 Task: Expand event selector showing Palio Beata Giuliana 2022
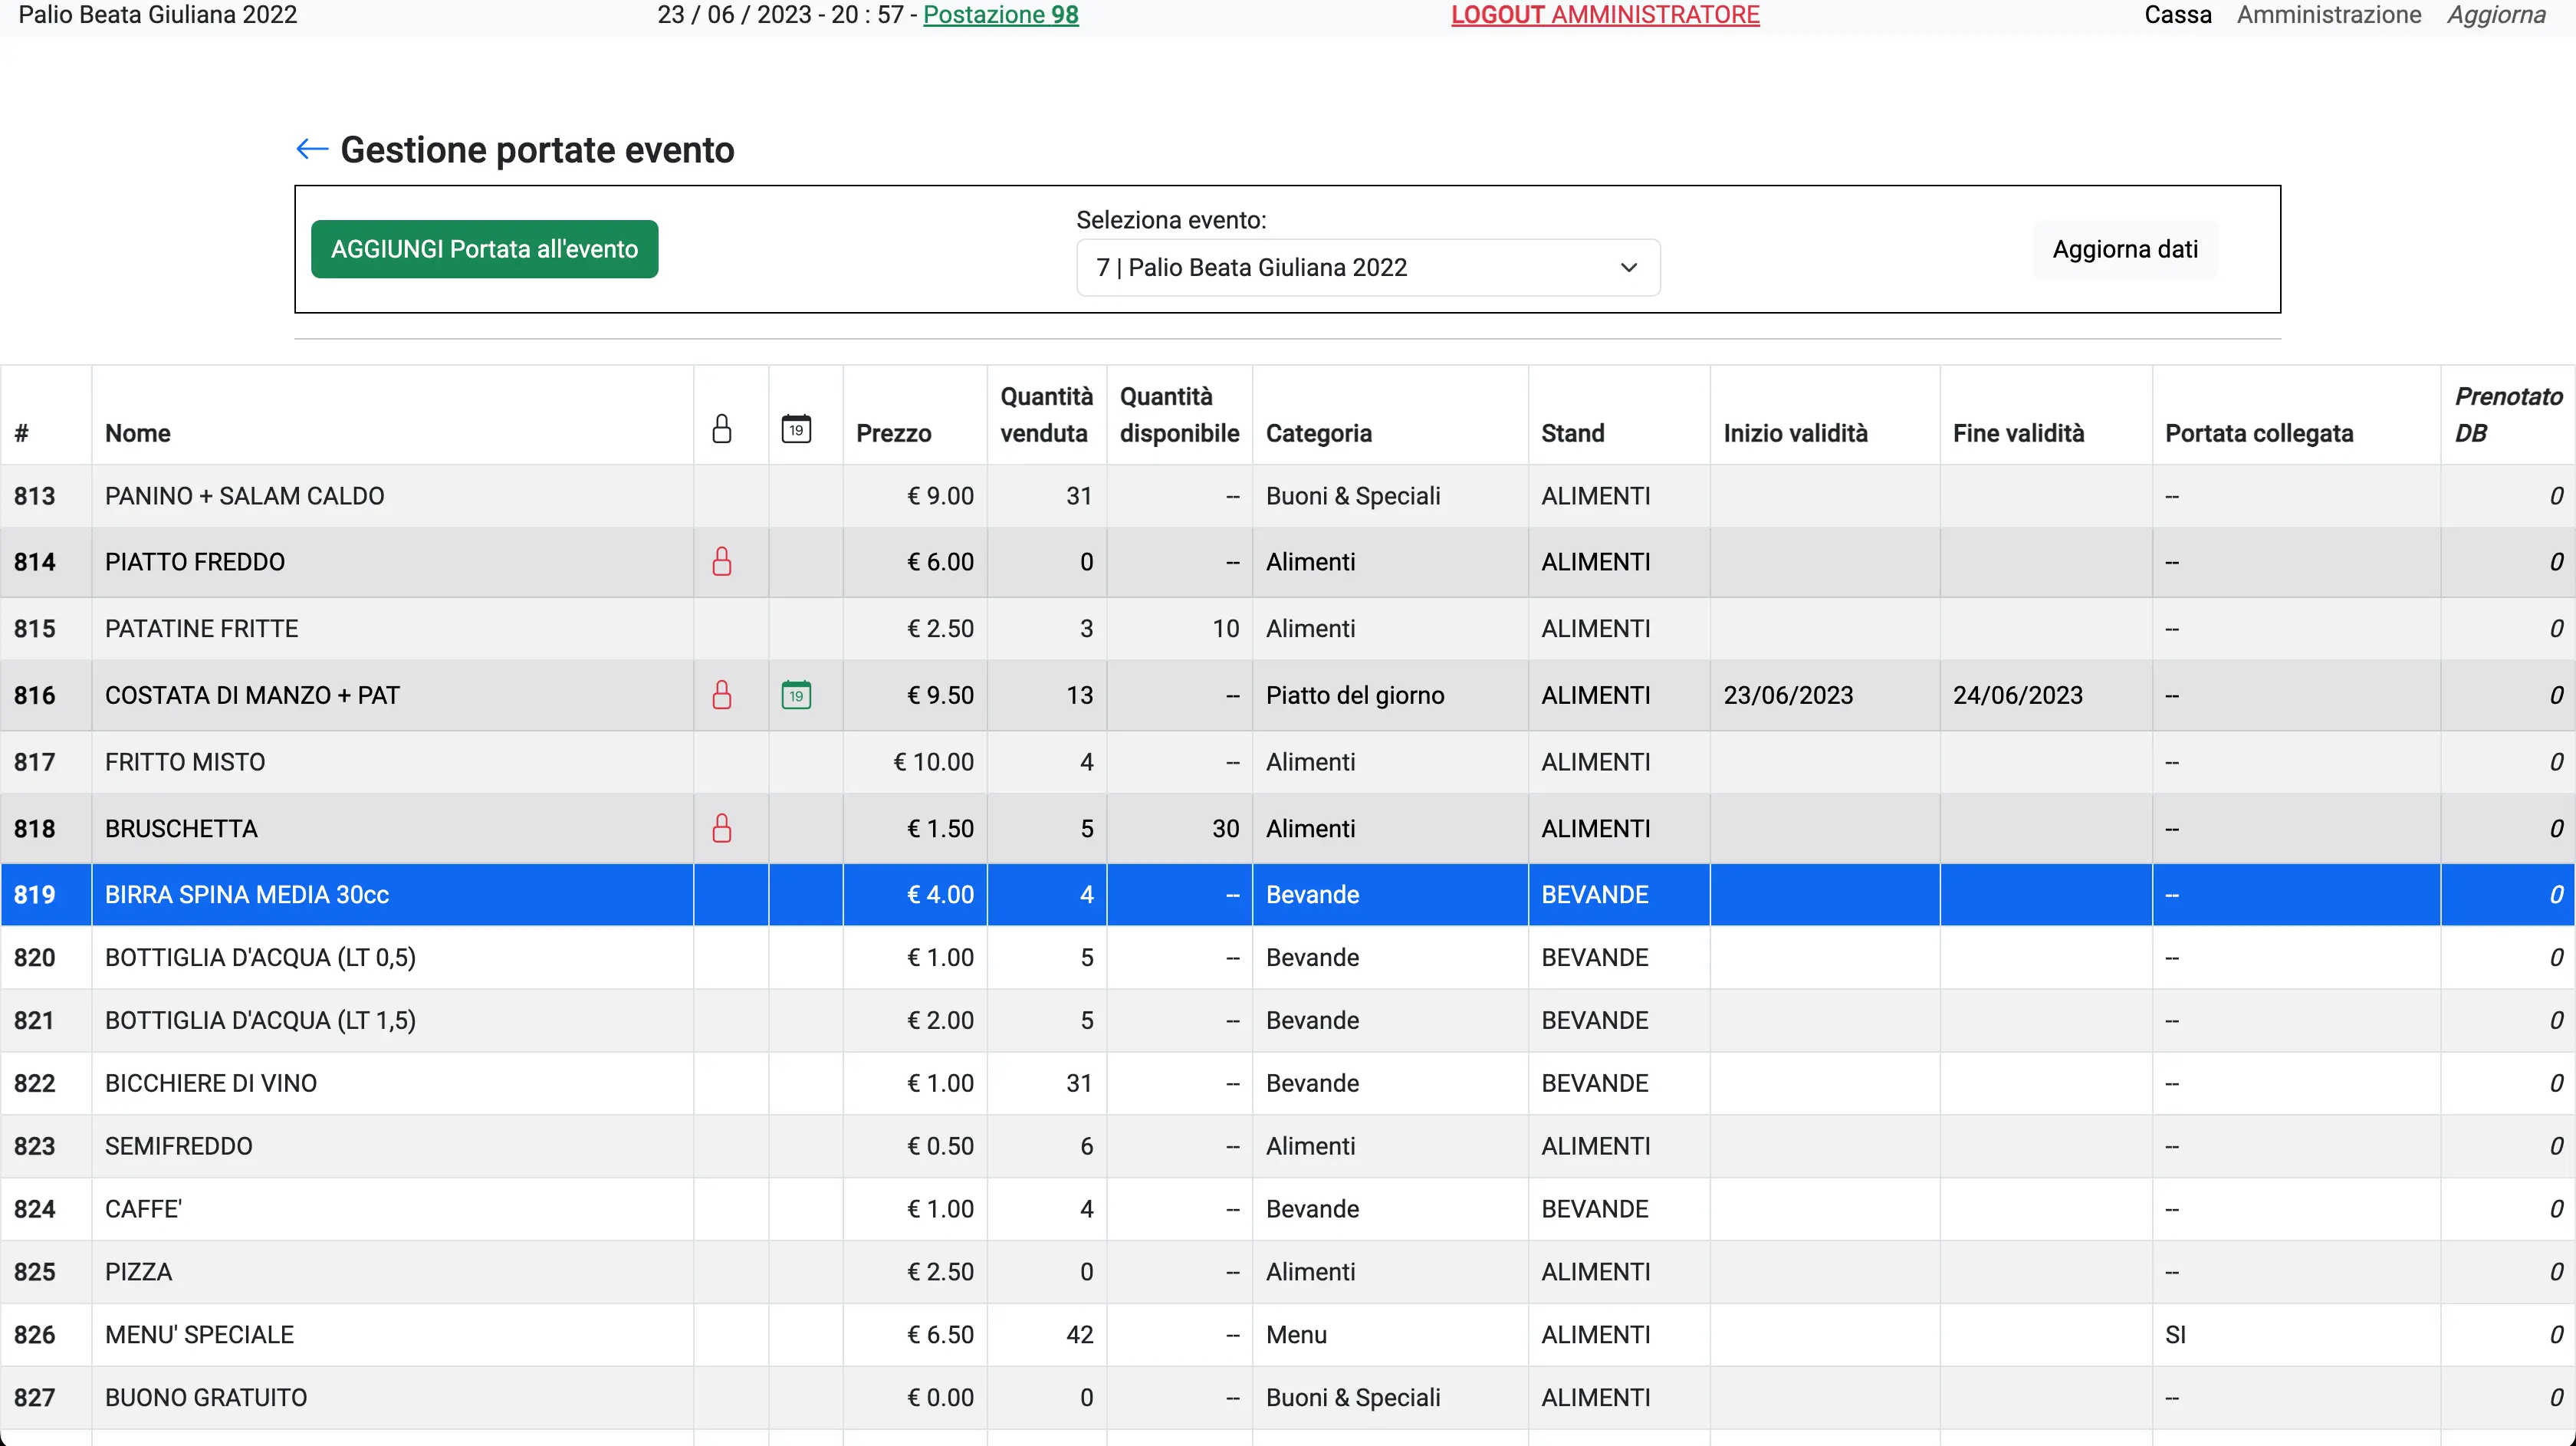point(1367,267)
